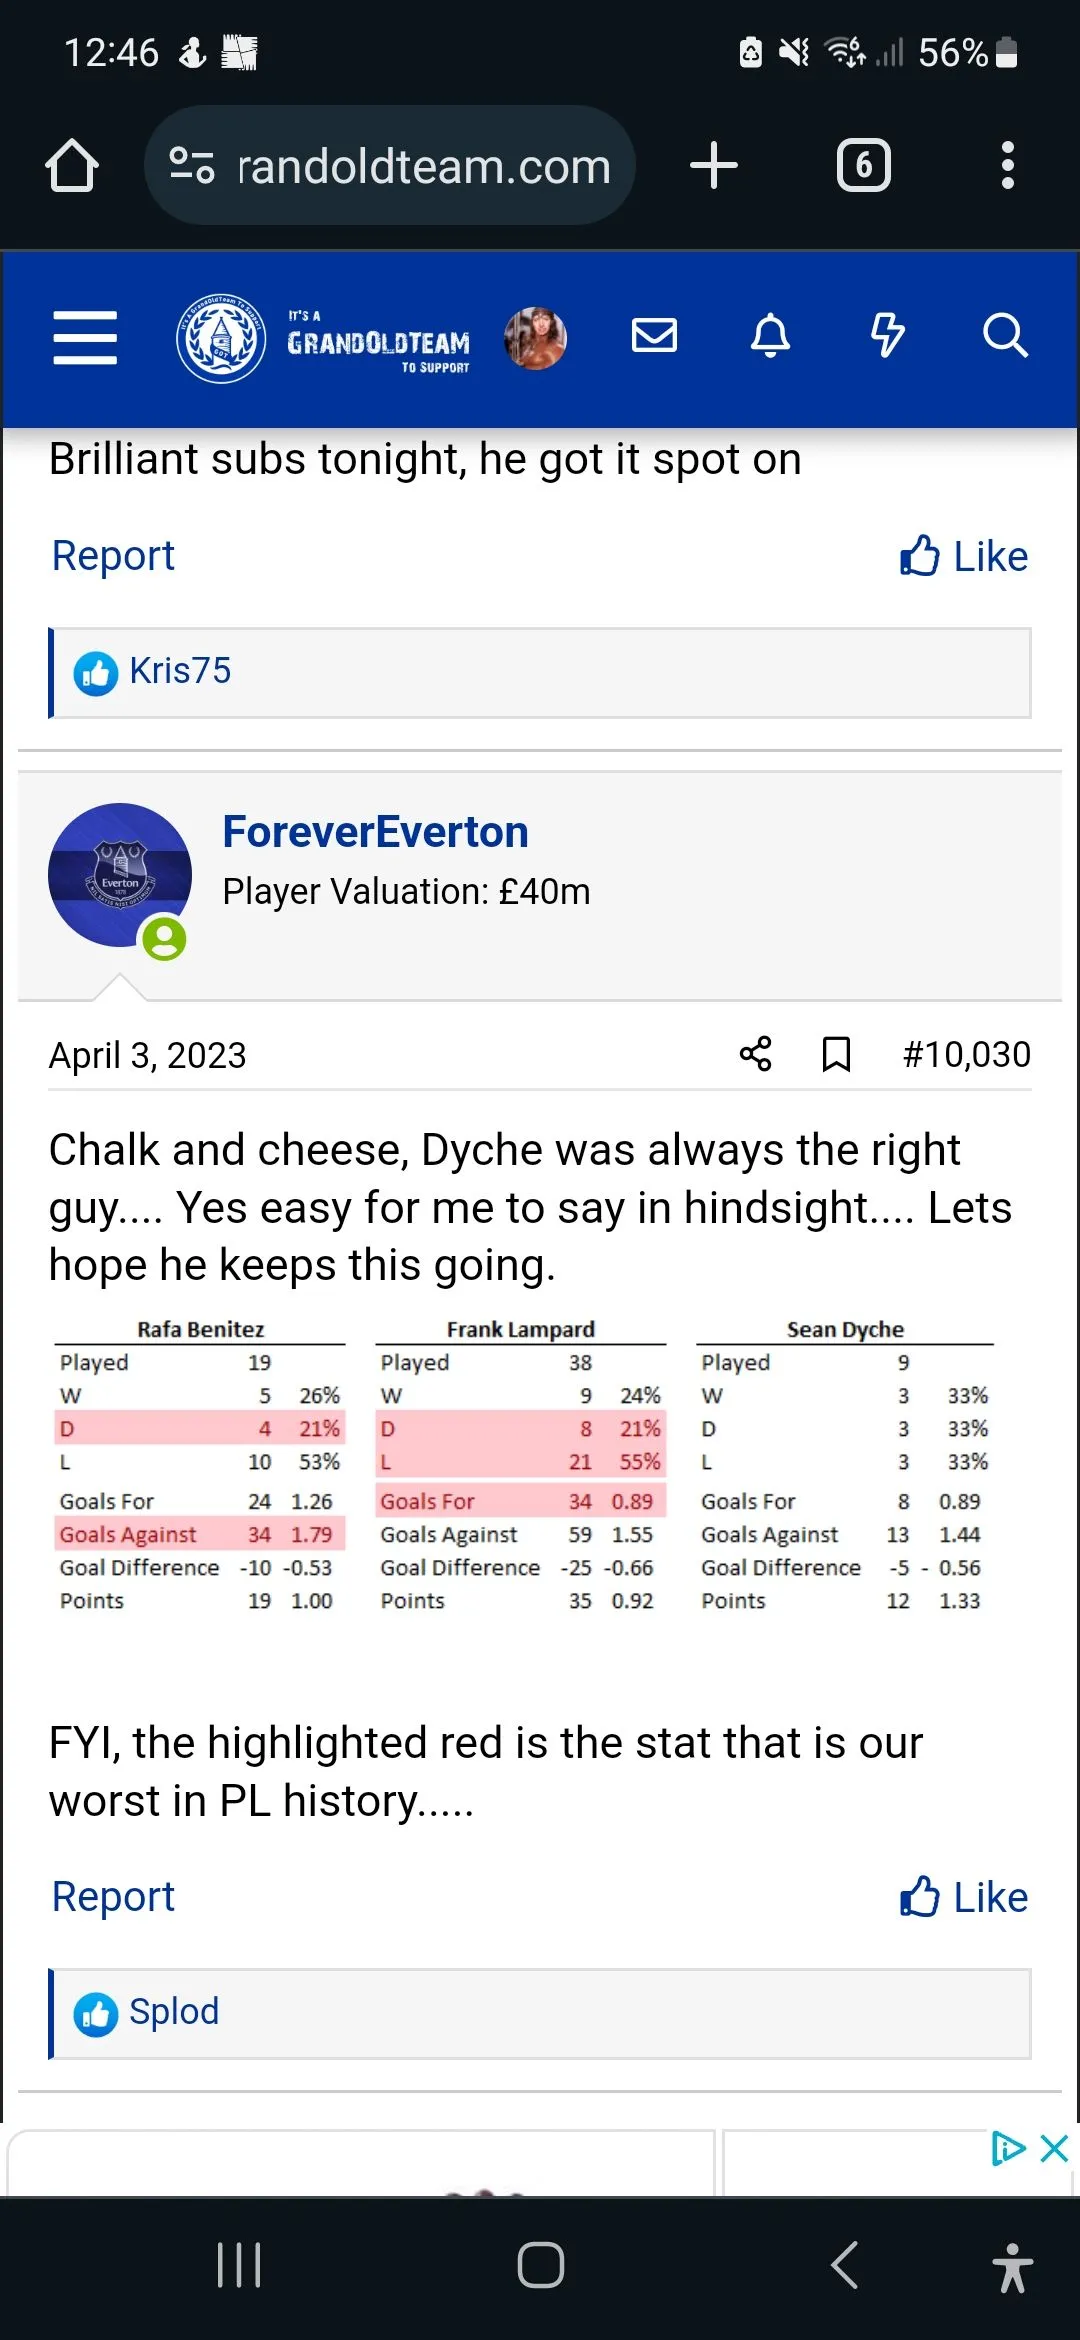This screenshot has width=1080, height=2340.
Task: Like the "Brilliant subs tonight" post
Action: (x=964, y=556)
